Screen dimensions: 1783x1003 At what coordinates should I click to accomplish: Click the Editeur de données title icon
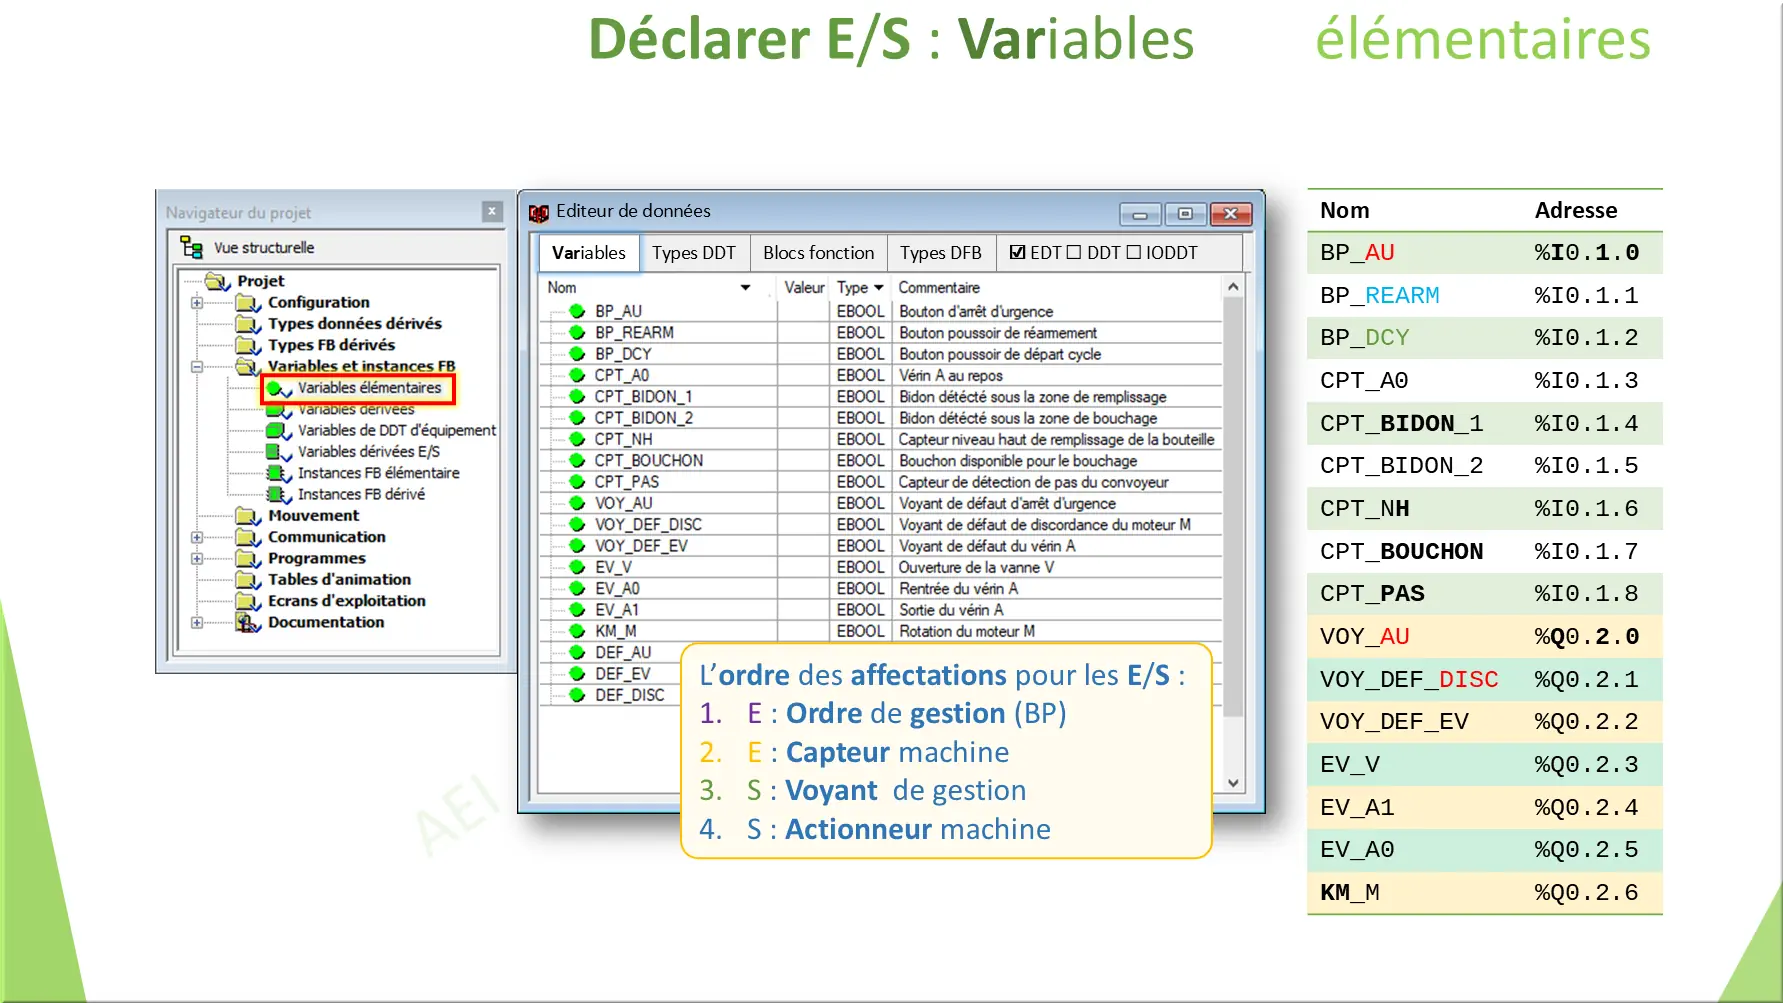[539, 212]
